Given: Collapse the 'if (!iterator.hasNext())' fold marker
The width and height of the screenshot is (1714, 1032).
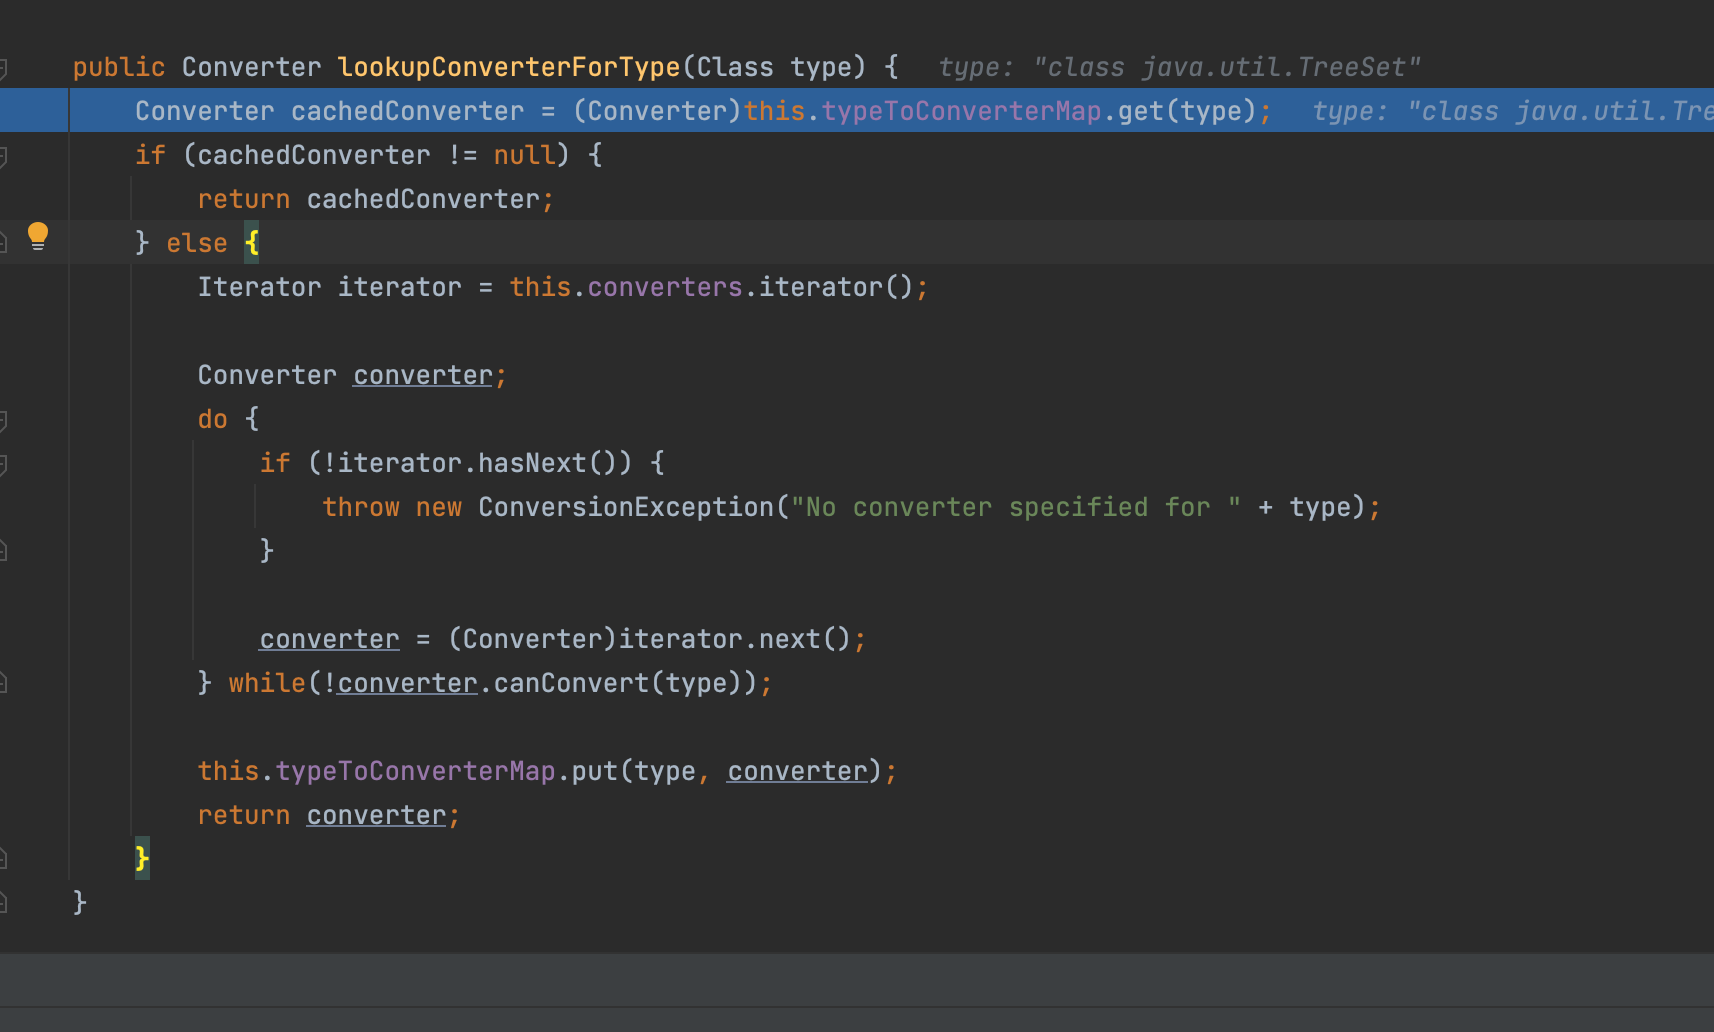Looking at the screenshot, I should pos(3,464).
